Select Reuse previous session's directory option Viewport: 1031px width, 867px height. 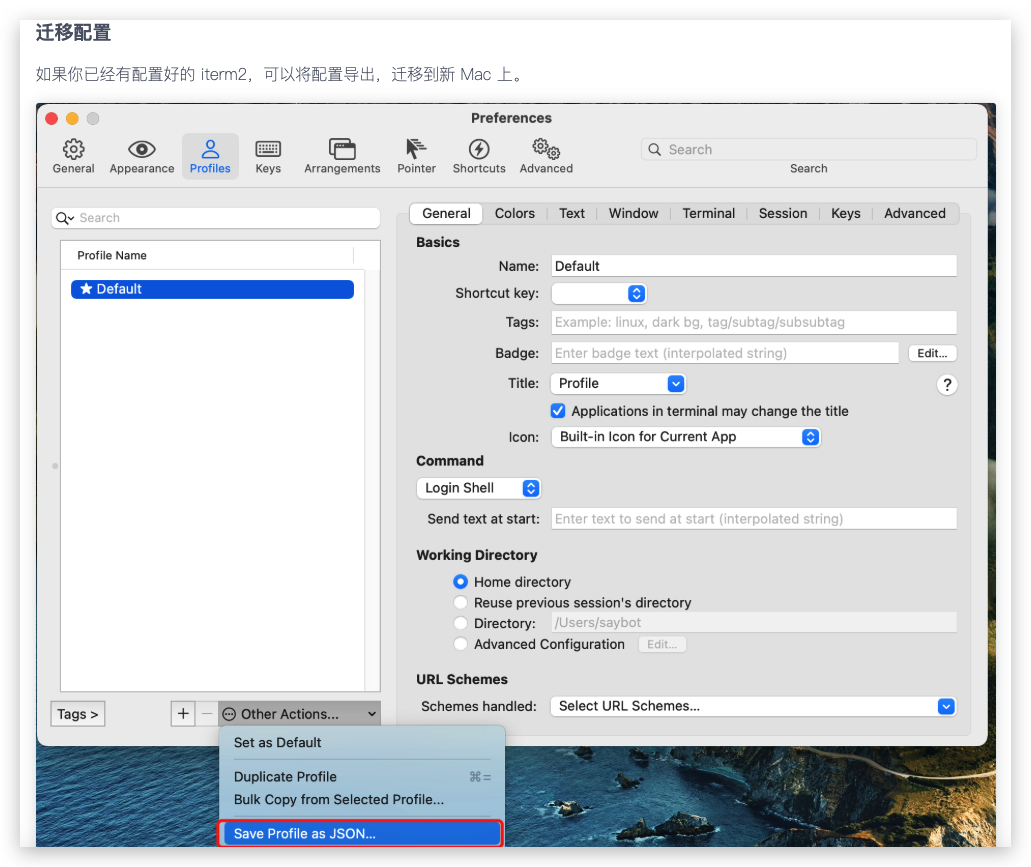460,602
